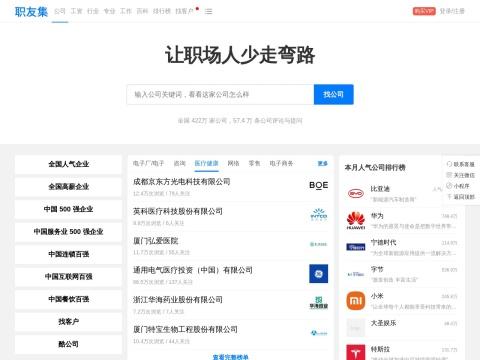Image resolution: width=480 pixels, height=360 pixels.
Task: Open 华为 in the popularity ranking
Action: pyautogui.click(x=377, y=216)
